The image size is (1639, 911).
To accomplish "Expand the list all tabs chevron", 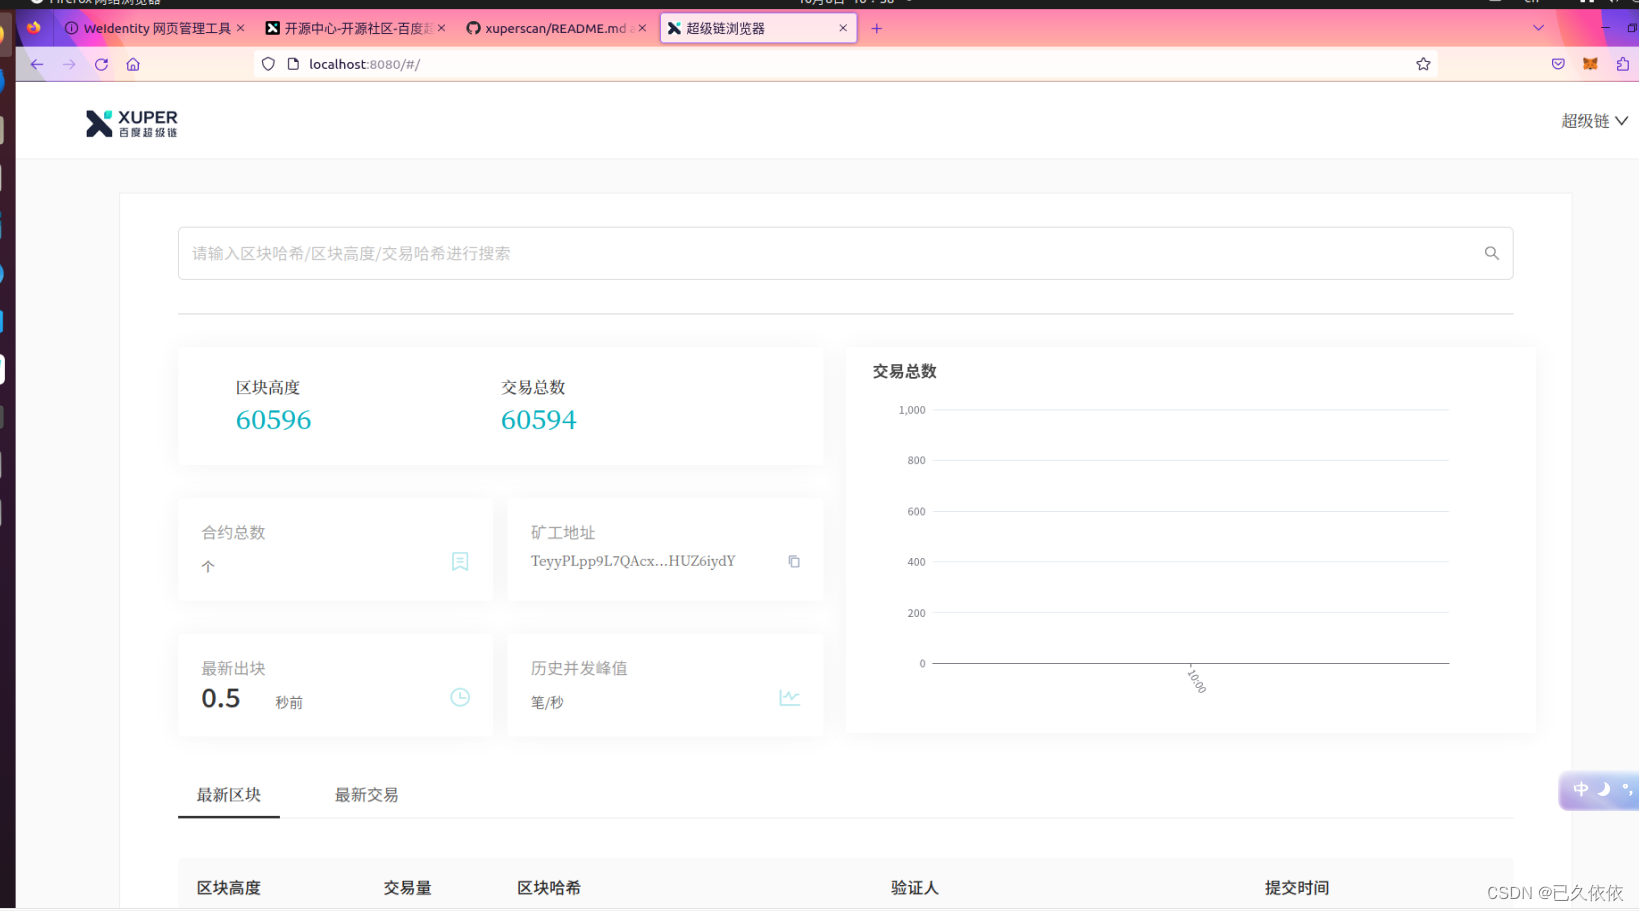I will tap(1538, 28).
